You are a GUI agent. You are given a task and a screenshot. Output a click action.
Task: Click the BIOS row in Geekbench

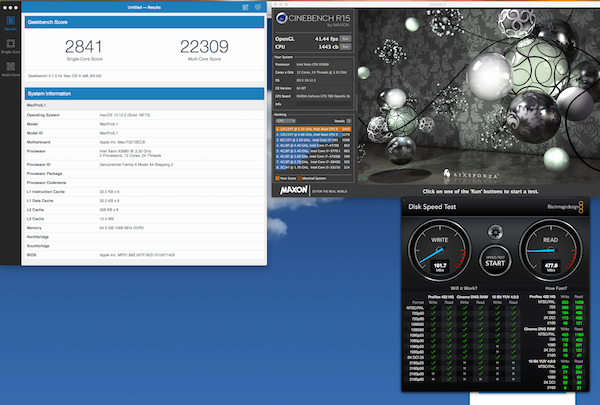(x=144, y=255)
